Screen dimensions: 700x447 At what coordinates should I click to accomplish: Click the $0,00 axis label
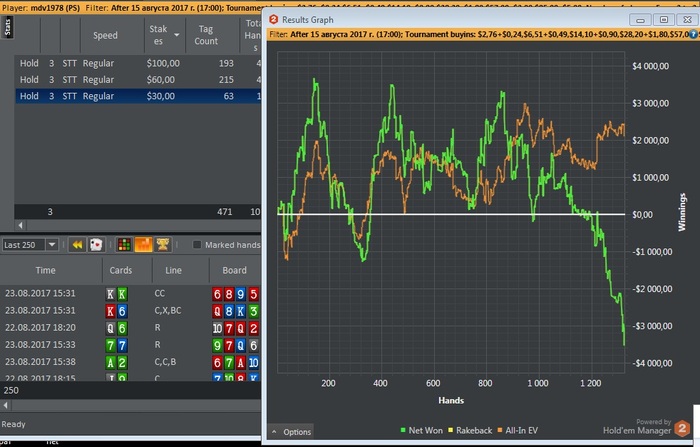click(642, 215)
